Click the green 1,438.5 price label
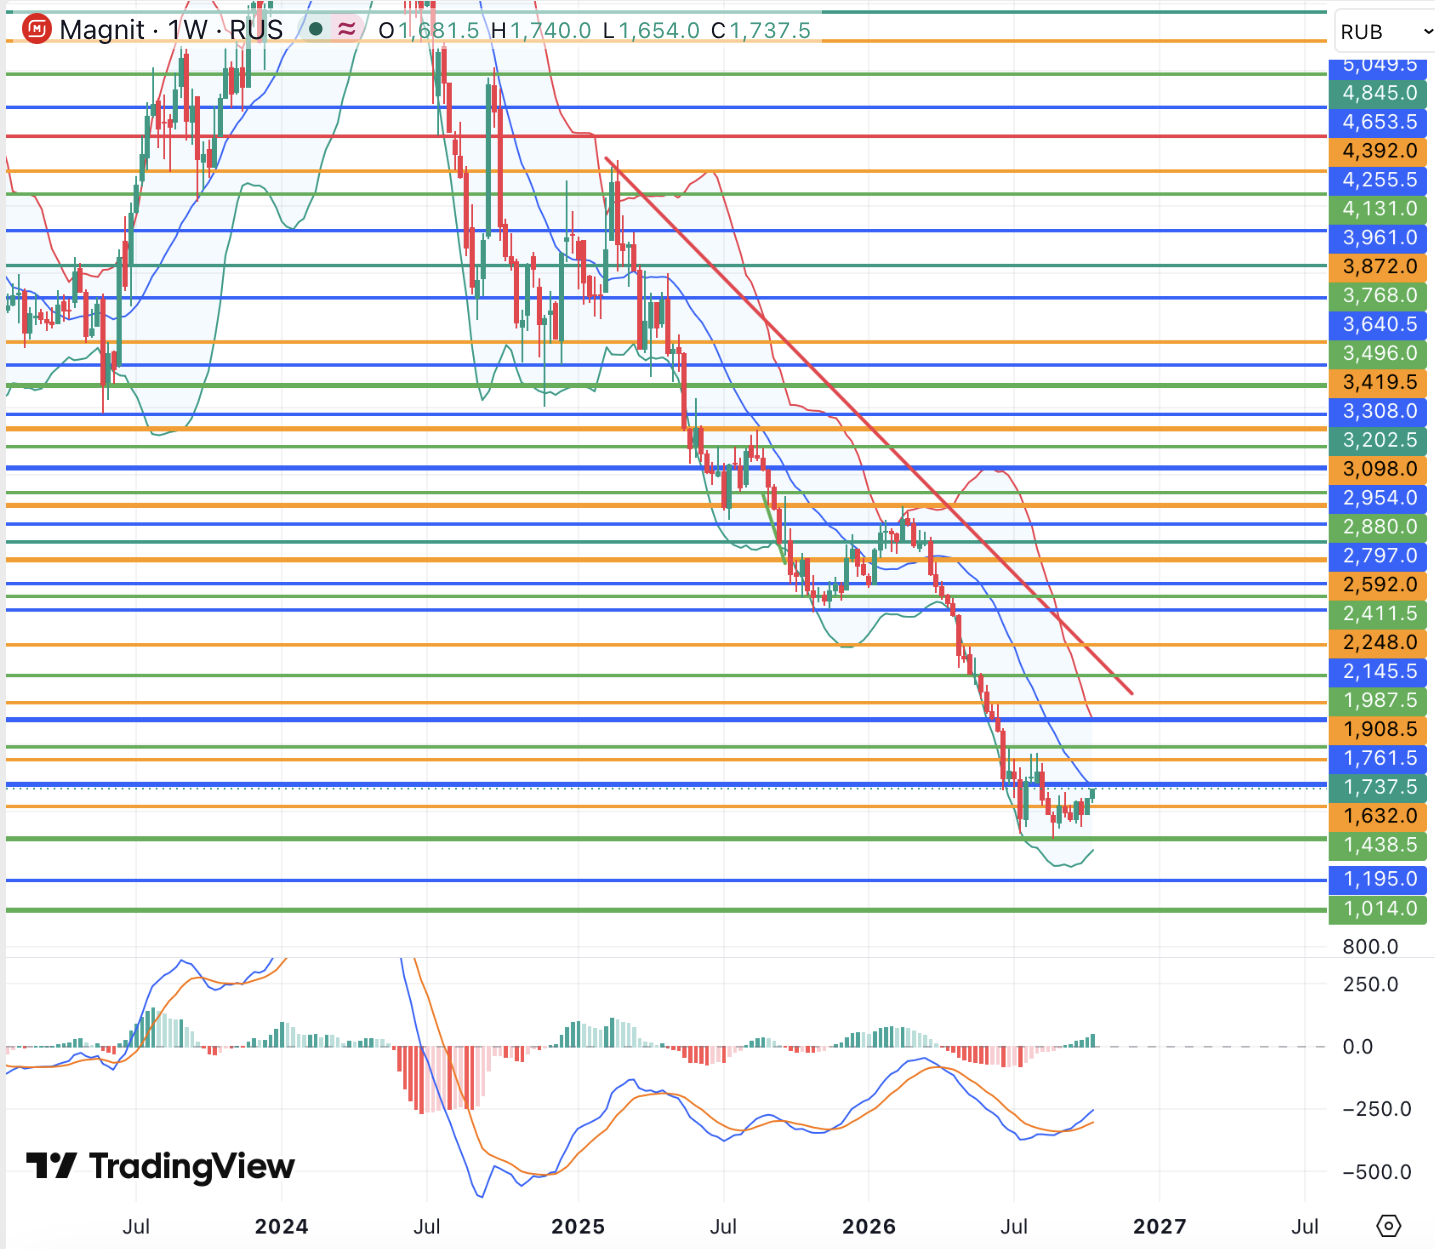The image size is (1435, 1249). click(1379, 847)
